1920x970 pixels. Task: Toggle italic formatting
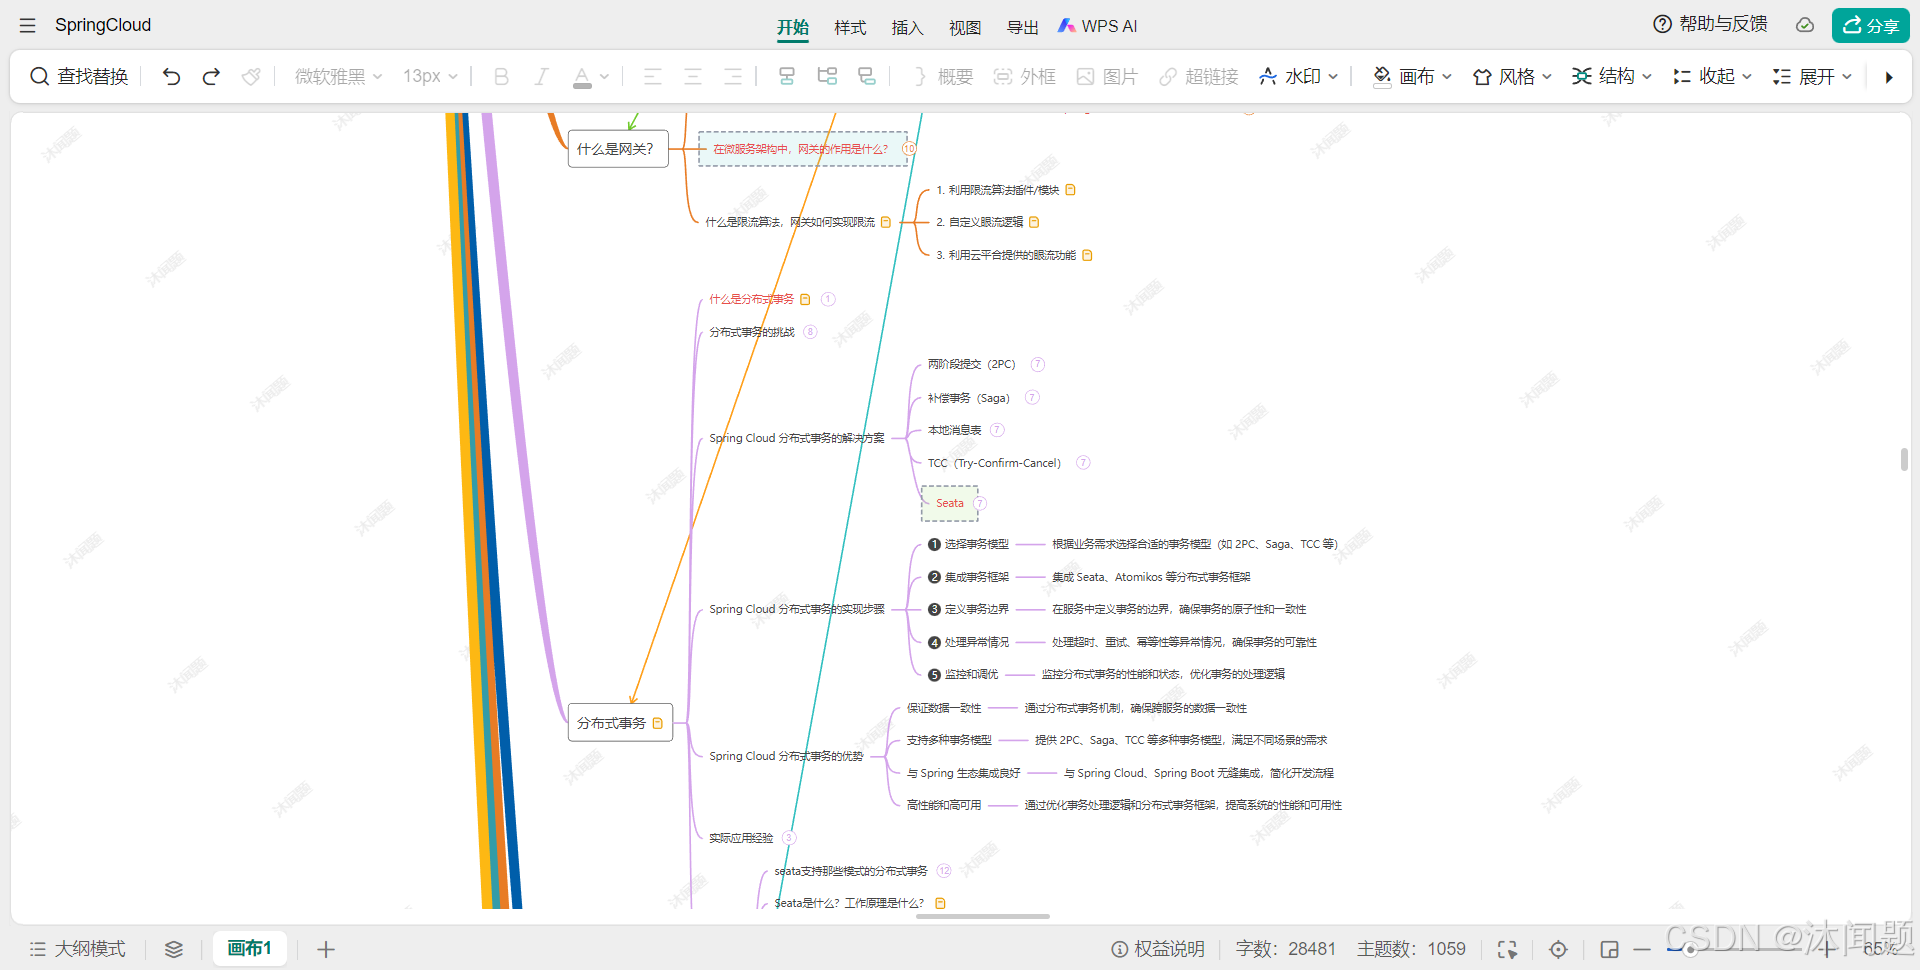pos(541,77)
